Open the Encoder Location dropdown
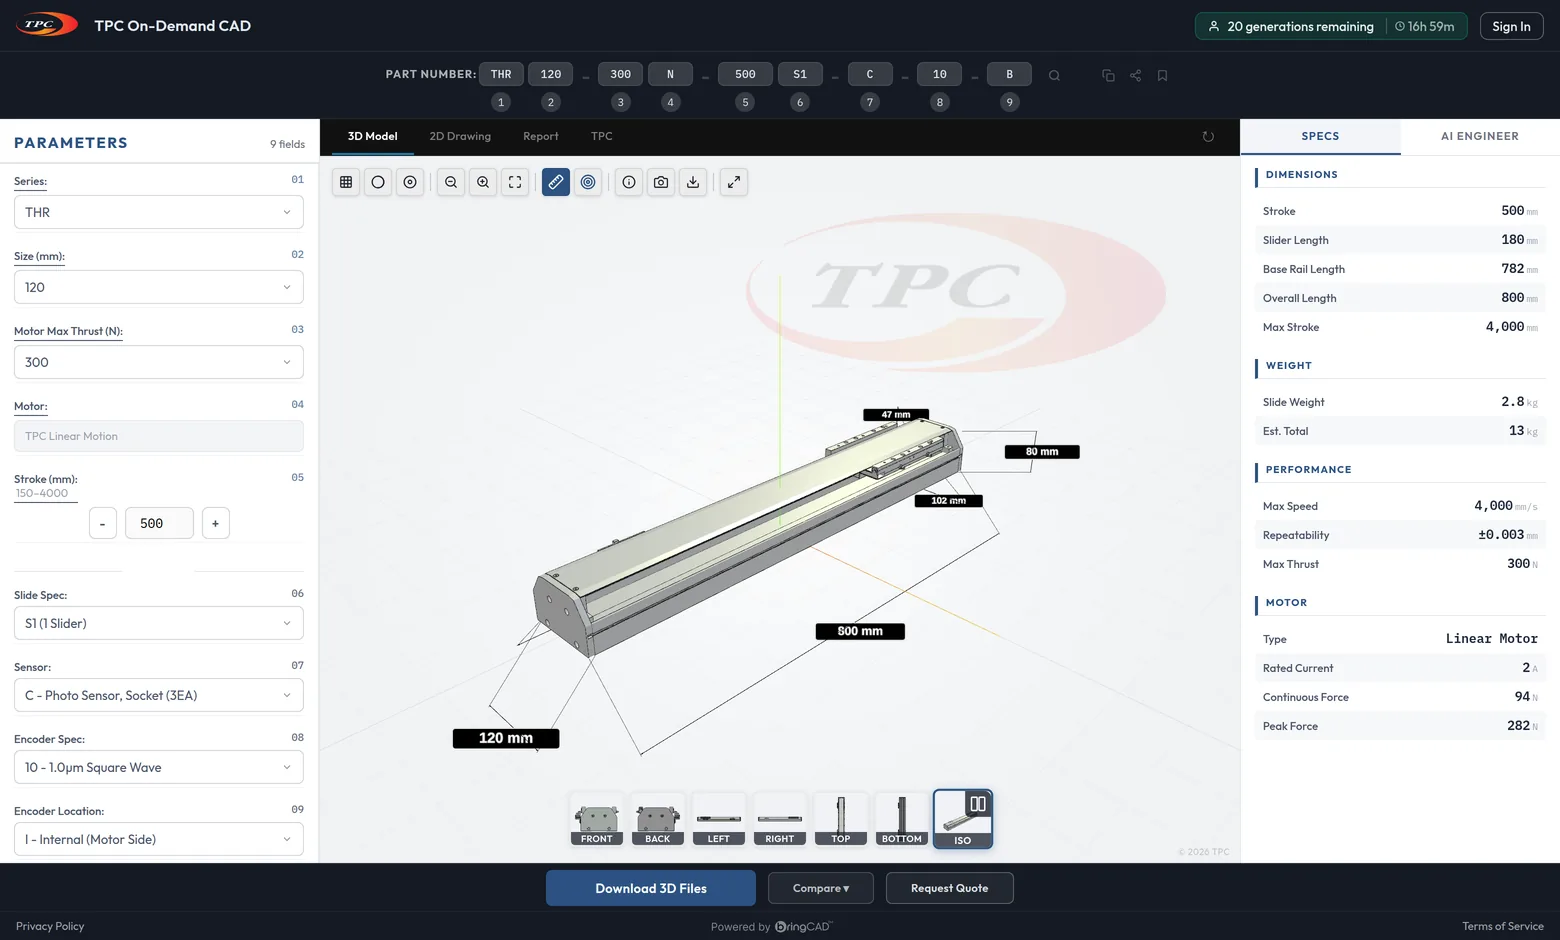Image resolution: width=1560 pixels, height=940 pixels. (159, 839)
